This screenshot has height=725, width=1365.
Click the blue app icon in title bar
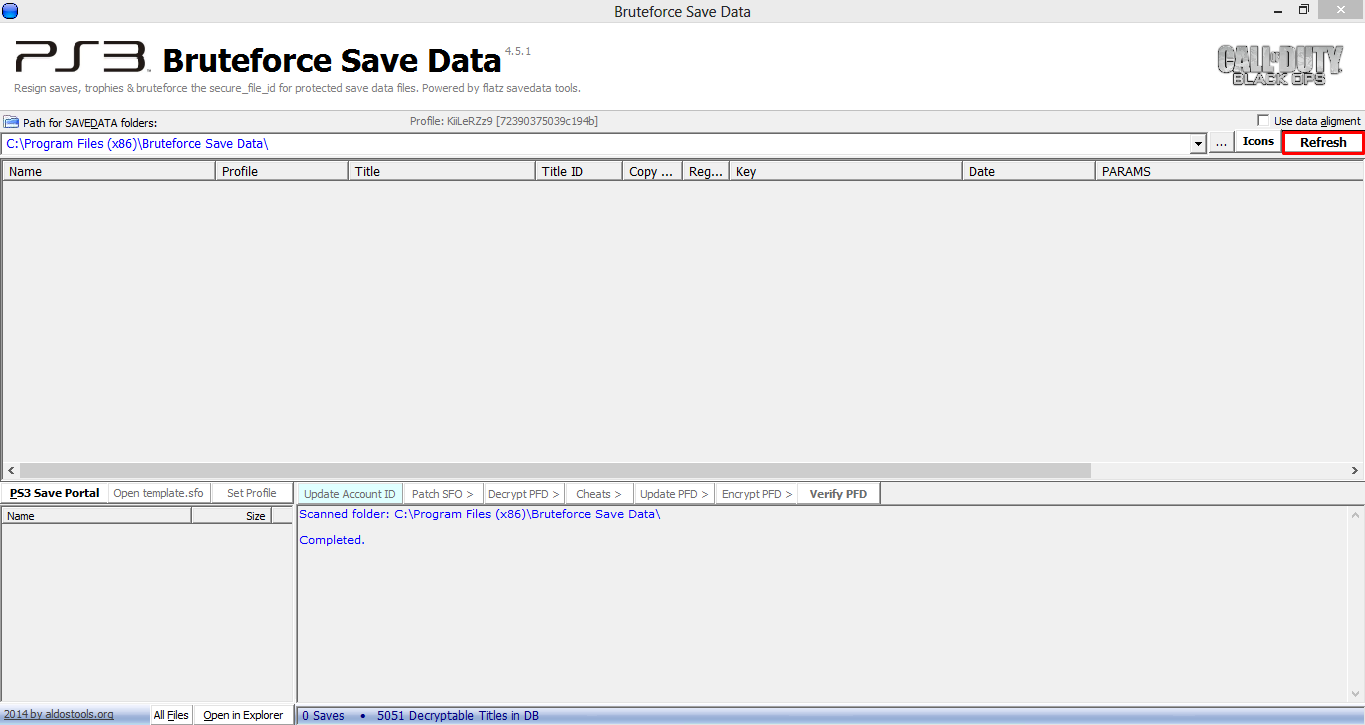point(11,11)
